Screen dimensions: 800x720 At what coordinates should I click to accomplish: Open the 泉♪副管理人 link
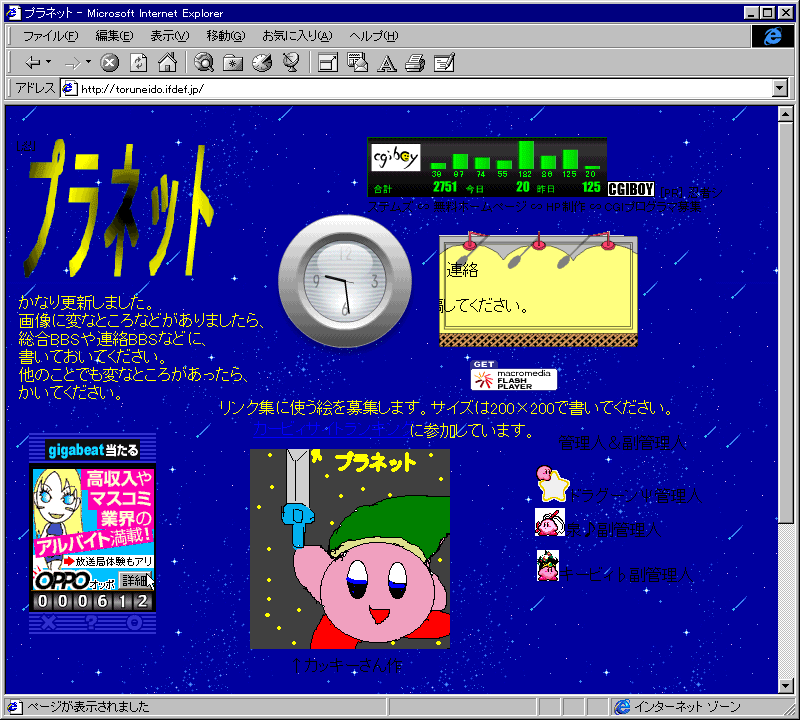[614, 530]
